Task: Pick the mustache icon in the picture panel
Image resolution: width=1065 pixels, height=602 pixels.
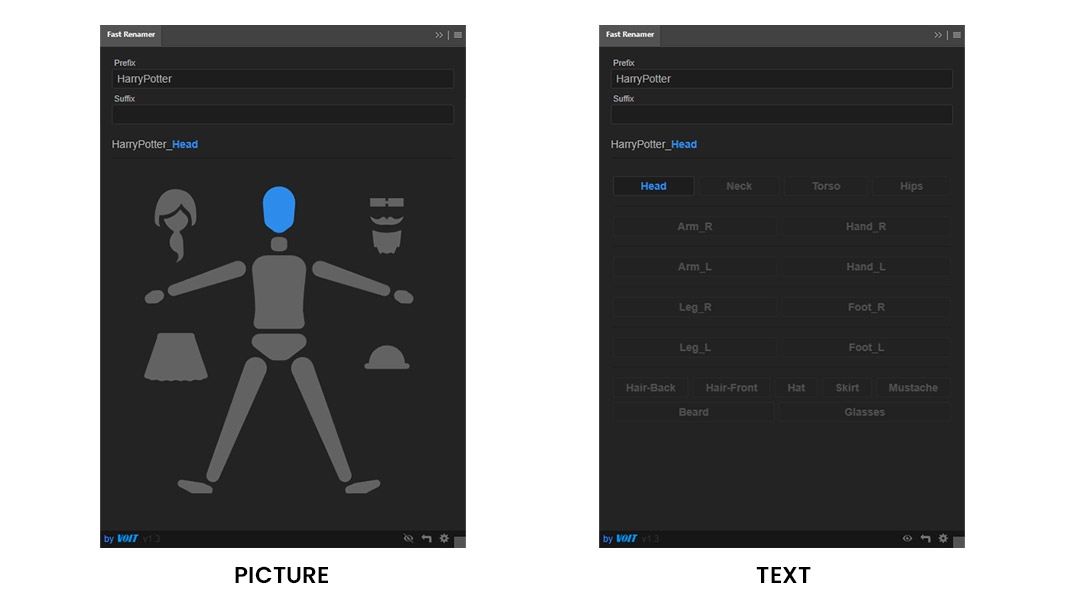Action: 386,219
